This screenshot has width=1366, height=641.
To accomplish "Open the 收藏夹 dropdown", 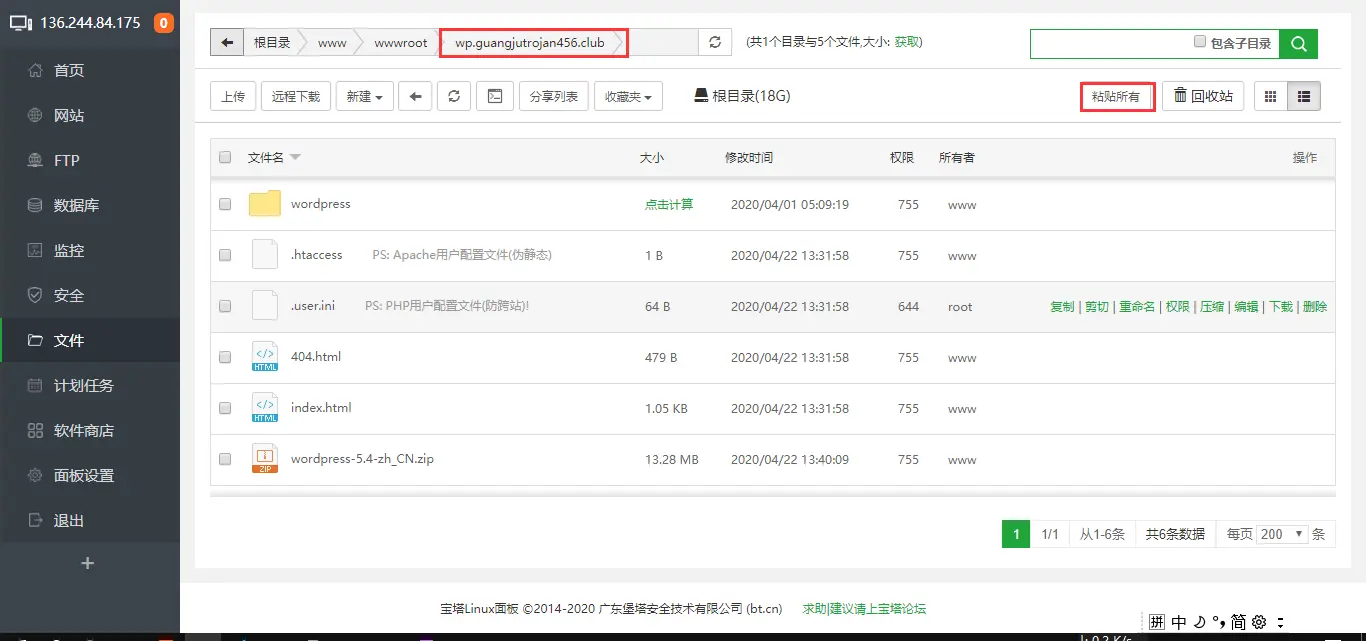I will pyautogui.click(x=628, y=96).
